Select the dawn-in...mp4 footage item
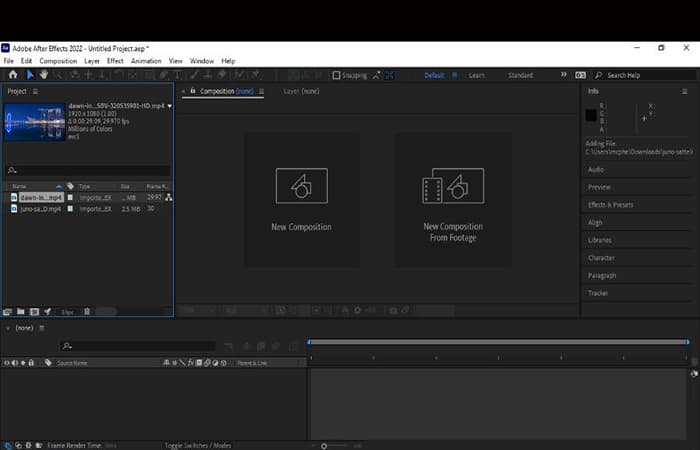 click(x=41, y=197)
